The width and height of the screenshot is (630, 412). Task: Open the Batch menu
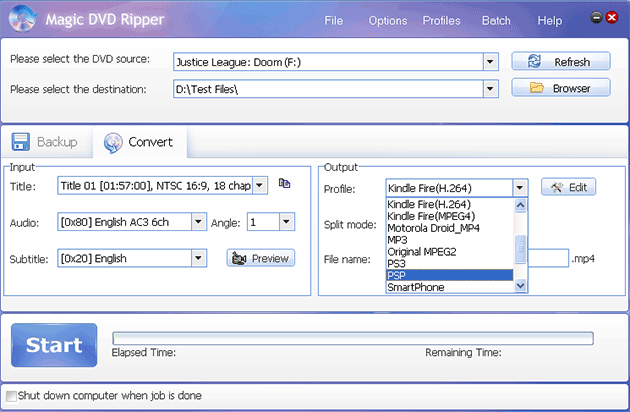pos(496,20)
